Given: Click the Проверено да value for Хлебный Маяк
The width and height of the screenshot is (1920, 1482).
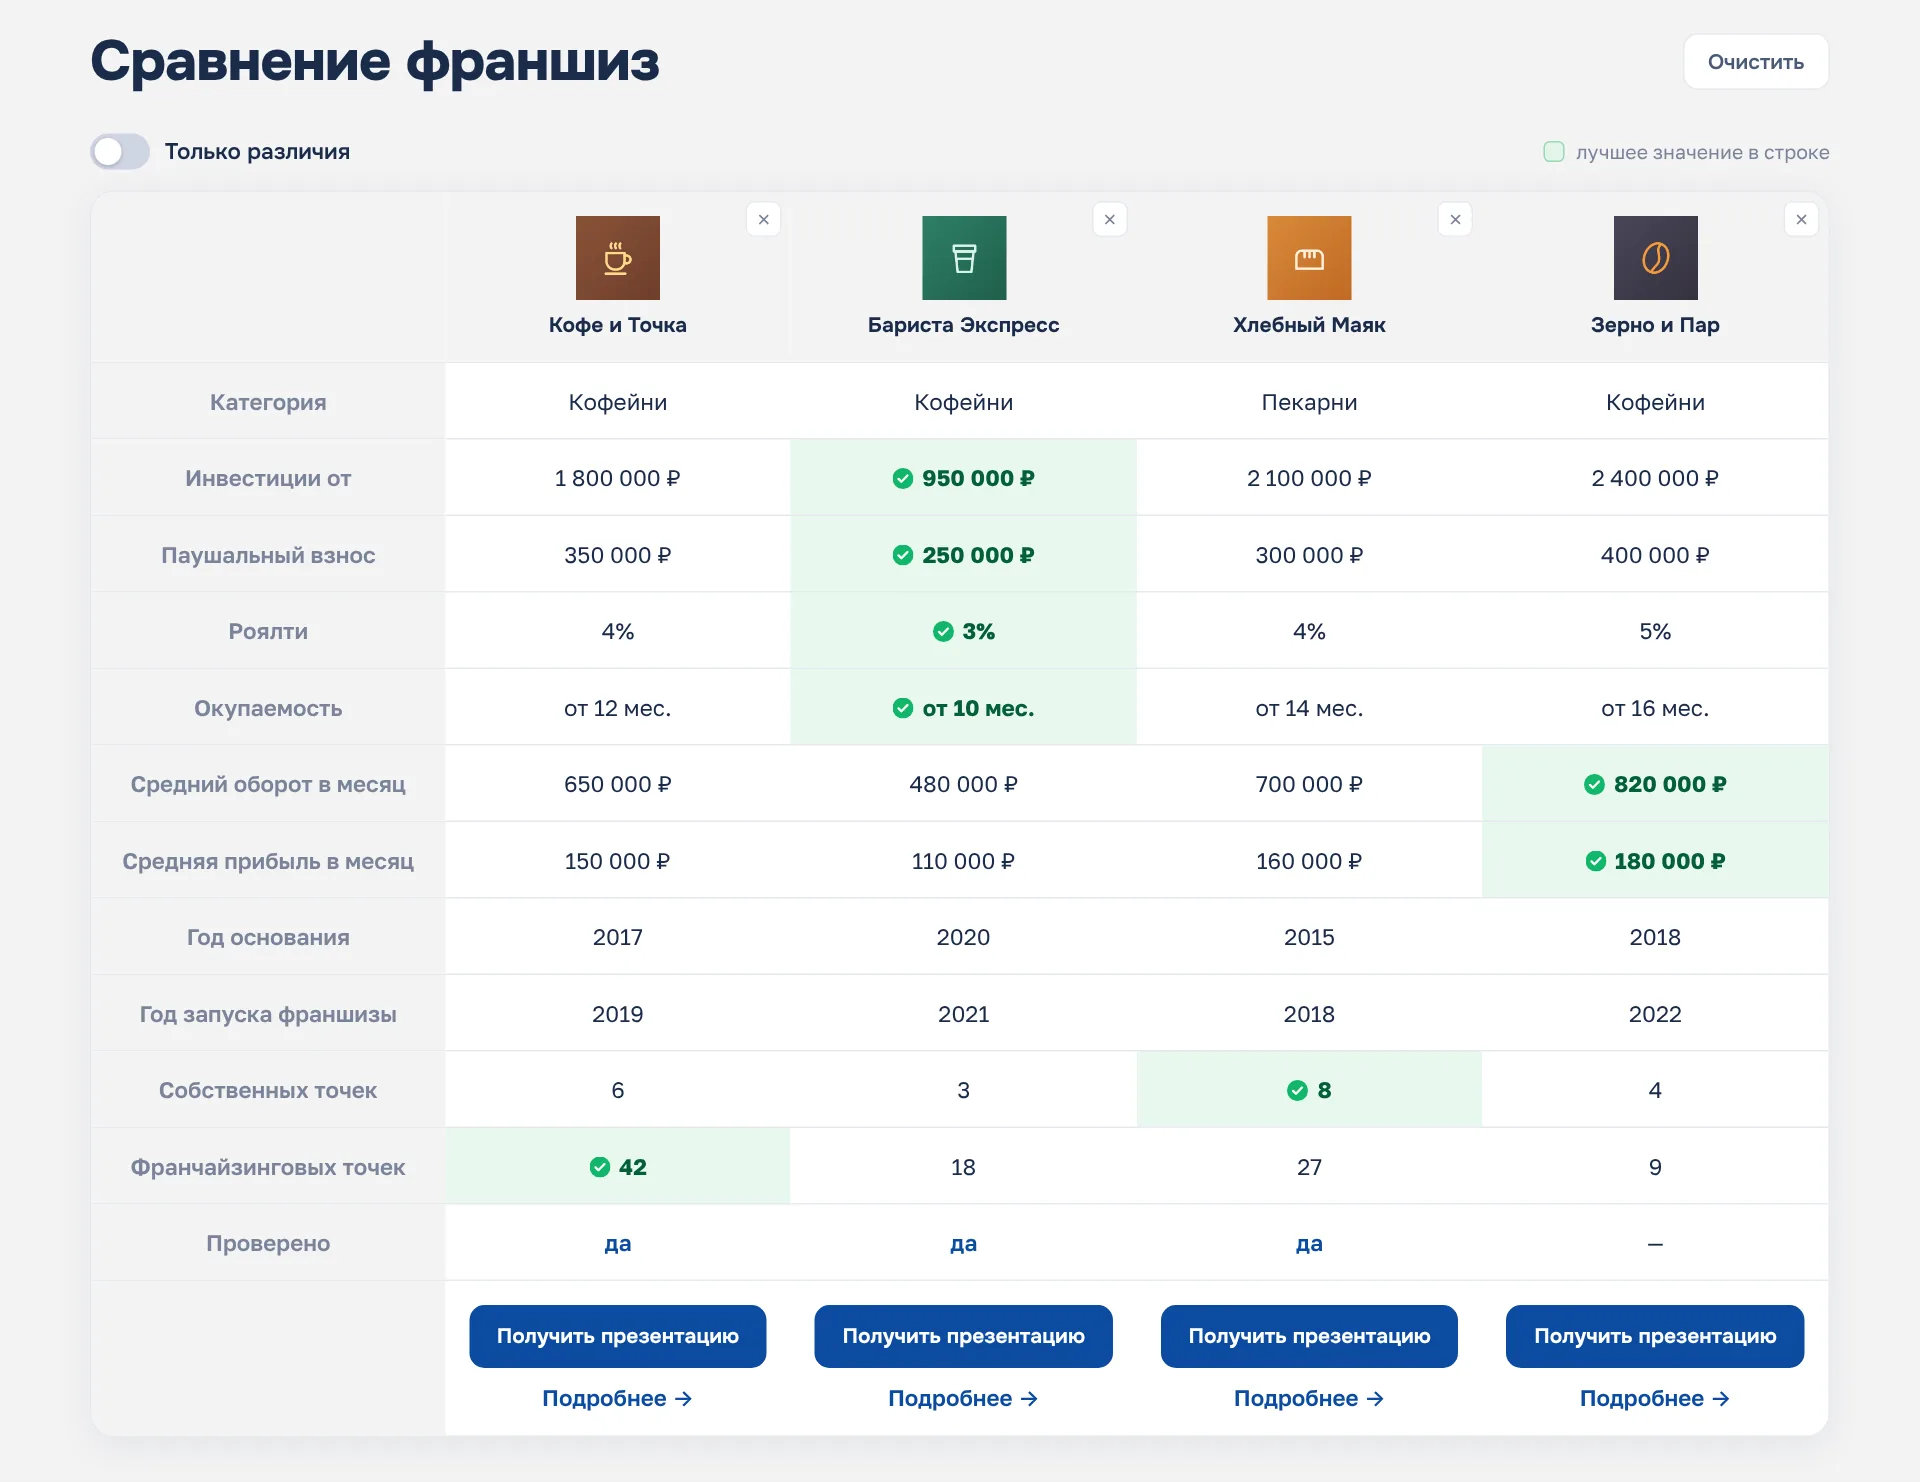Looking at the screenshot, I should coord(1309,1244).
